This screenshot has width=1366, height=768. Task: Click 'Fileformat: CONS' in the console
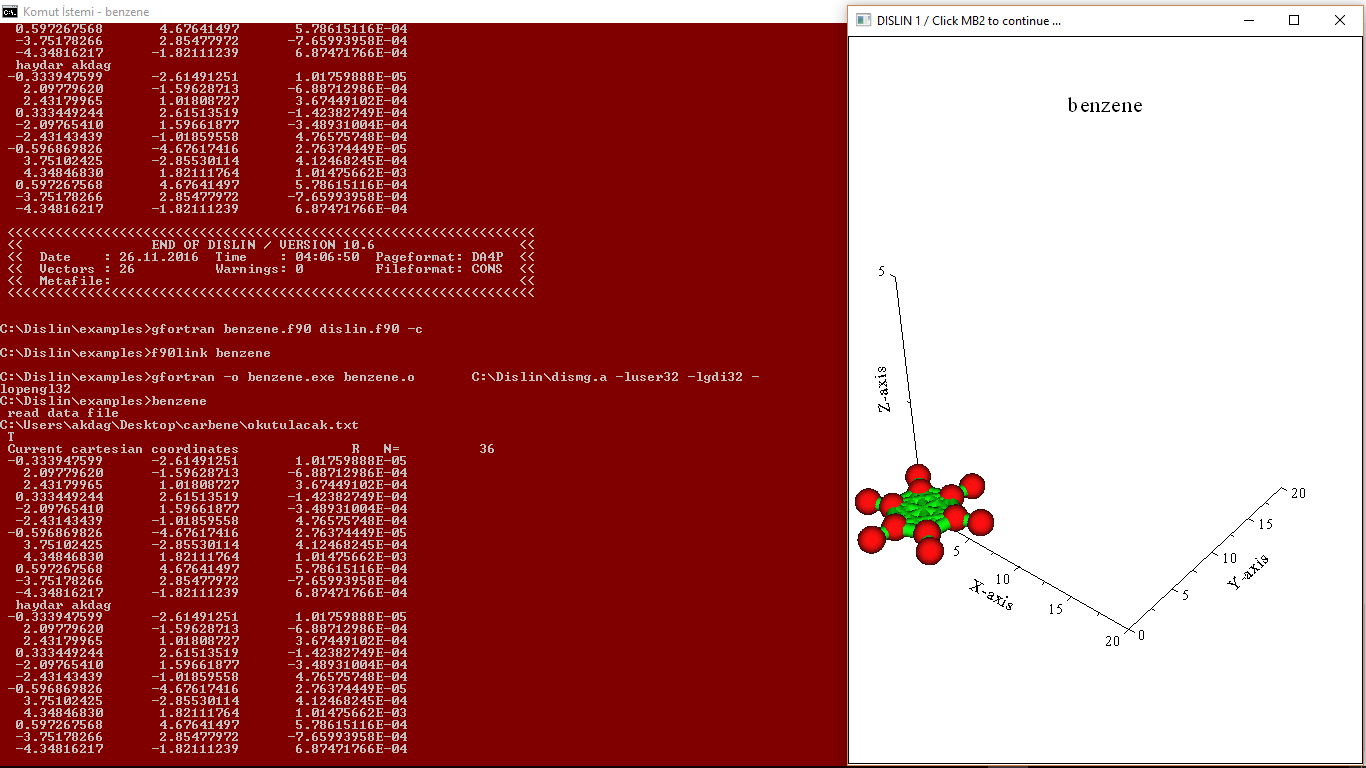[x=439, y=269]
